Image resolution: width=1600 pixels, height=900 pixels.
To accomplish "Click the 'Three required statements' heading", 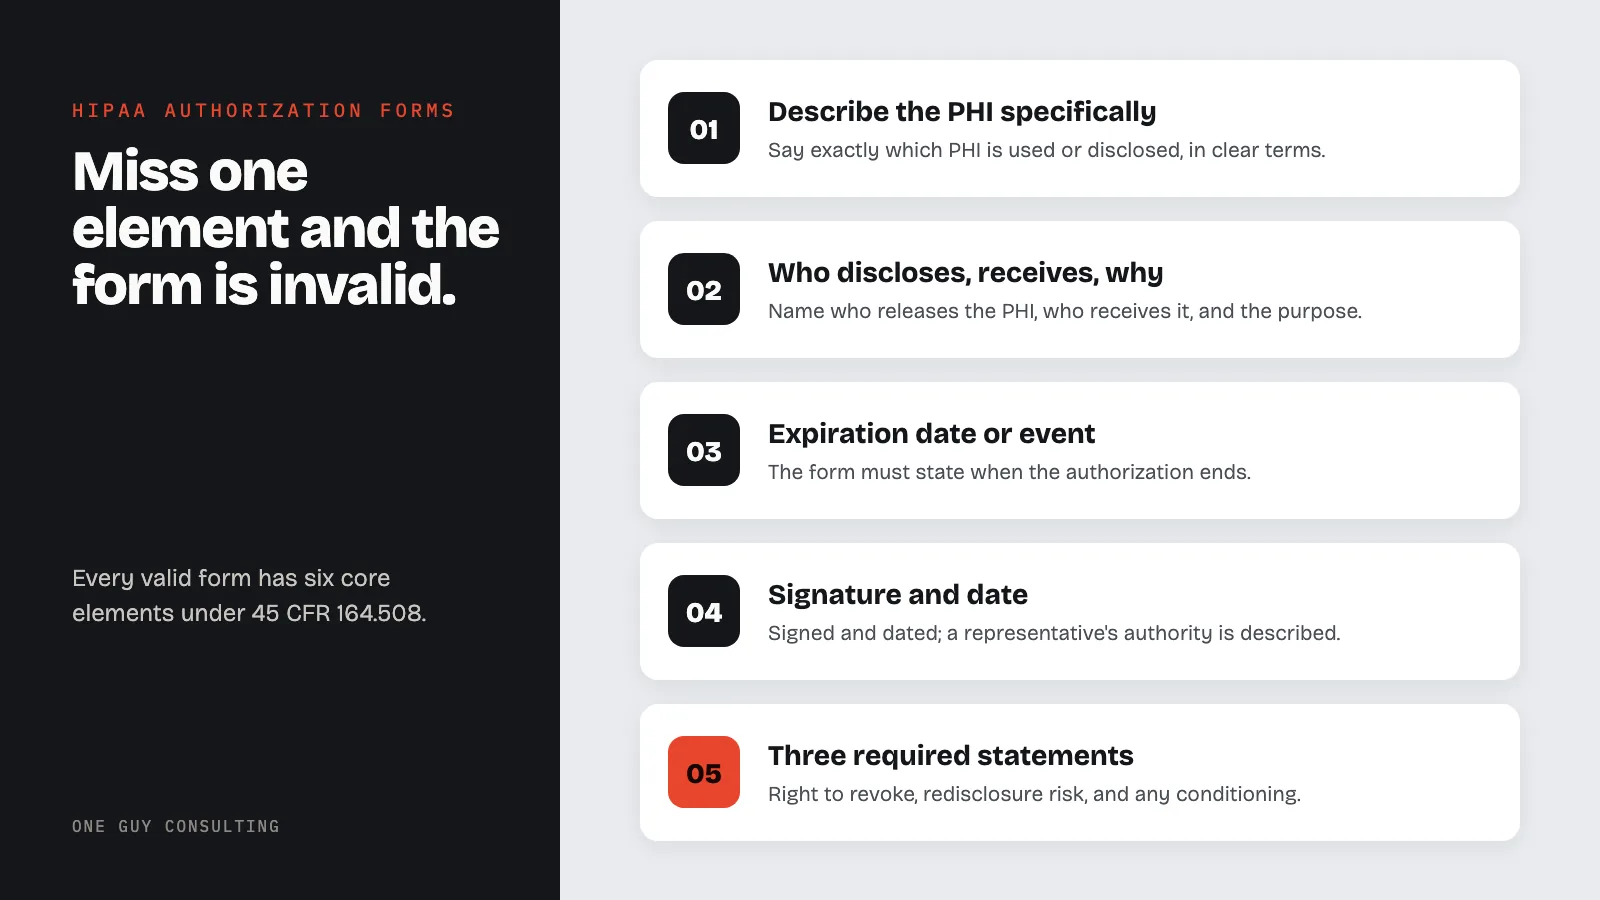I will tap(950, 755).
